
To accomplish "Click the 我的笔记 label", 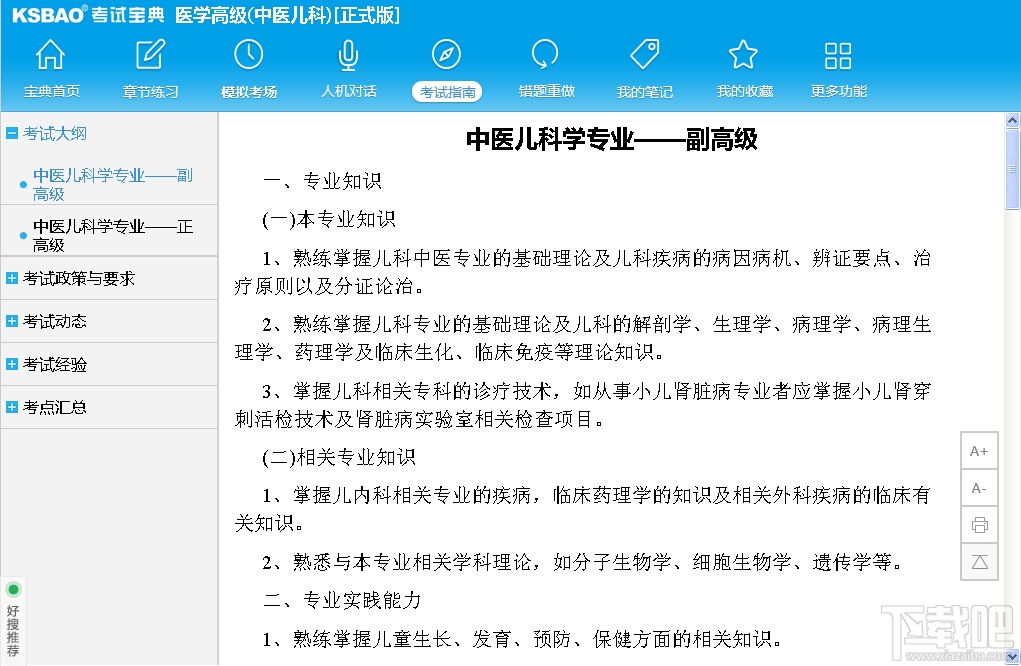I will coord(645,91).
